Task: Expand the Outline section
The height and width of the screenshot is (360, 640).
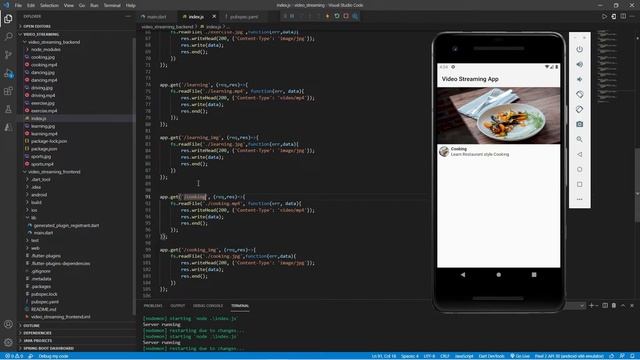Action: coord(31,326)
